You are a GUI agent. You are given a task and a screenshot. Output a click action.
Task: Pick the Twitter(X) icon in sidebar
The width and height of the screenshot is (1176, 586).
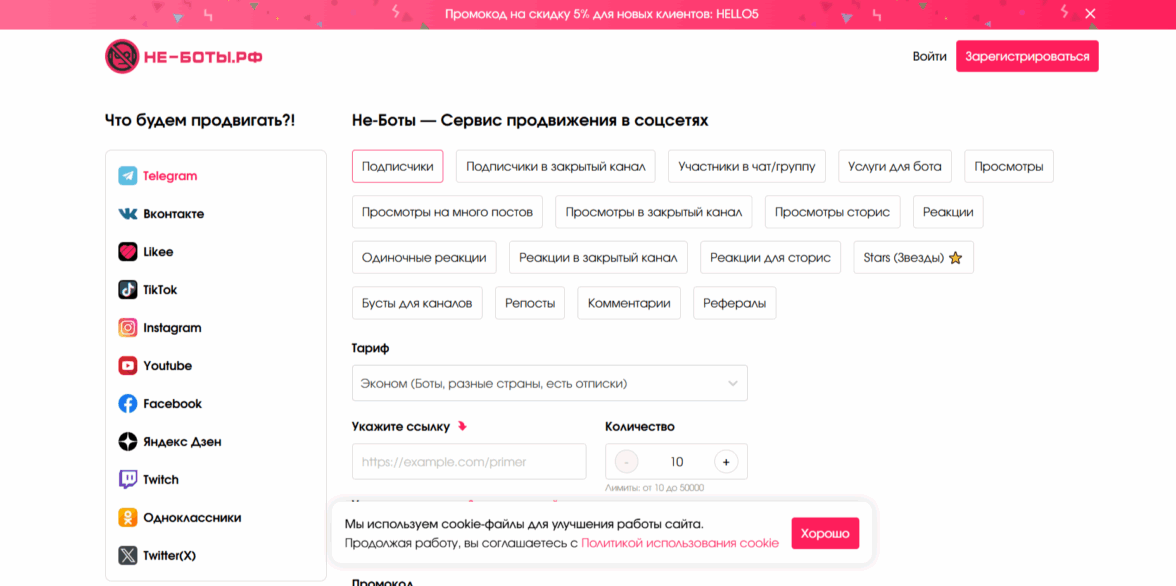(x=128, y=556)
